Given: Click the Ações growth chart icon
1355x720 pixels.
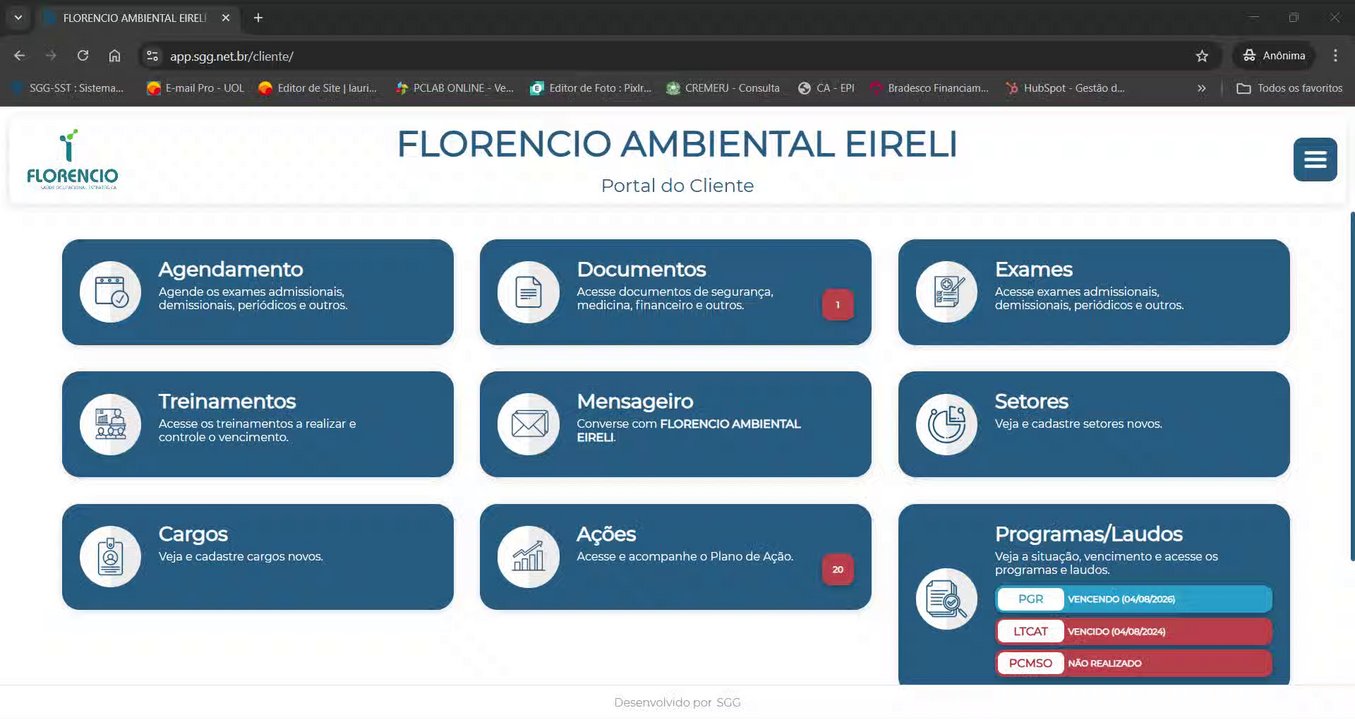Looking at the screenshot, I should click(x=528, y=556).
